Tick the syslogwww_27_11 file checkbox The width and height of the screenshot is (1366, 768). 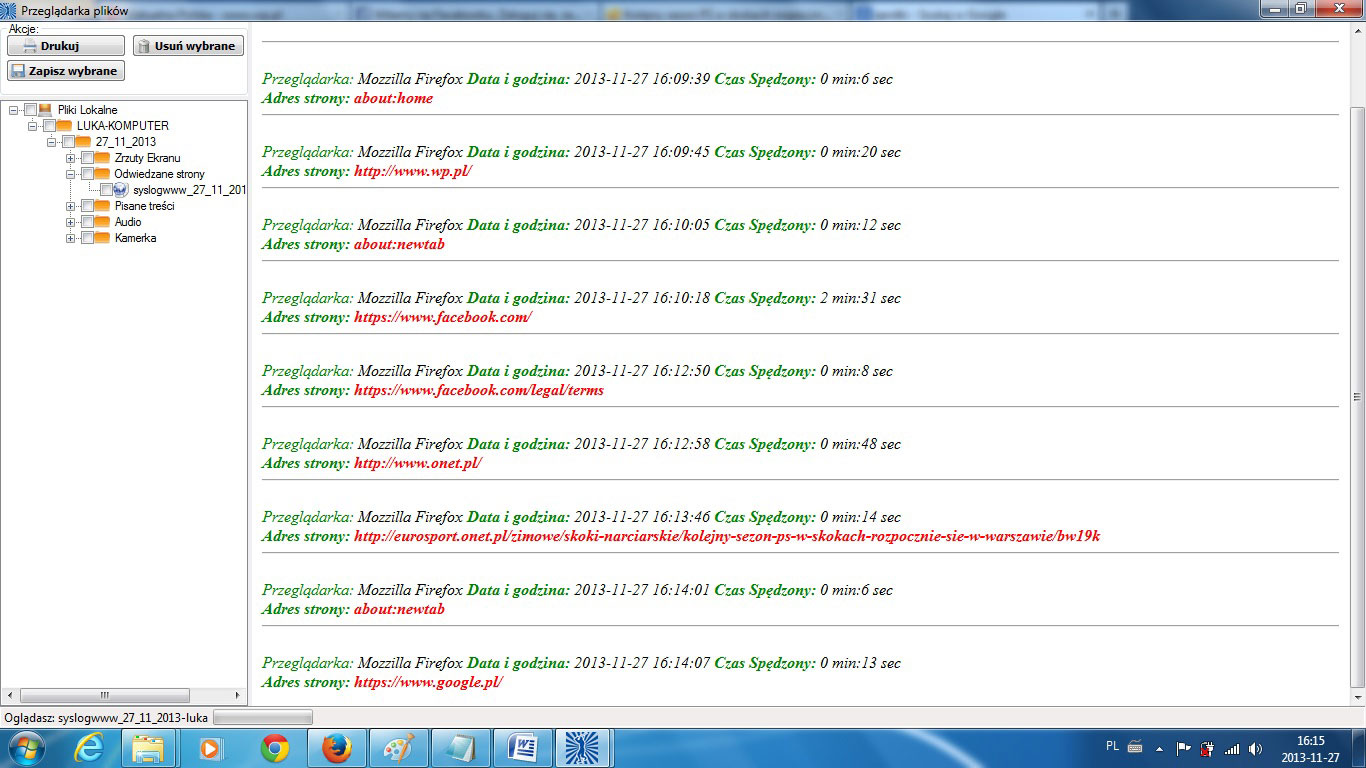click(106, 190)
